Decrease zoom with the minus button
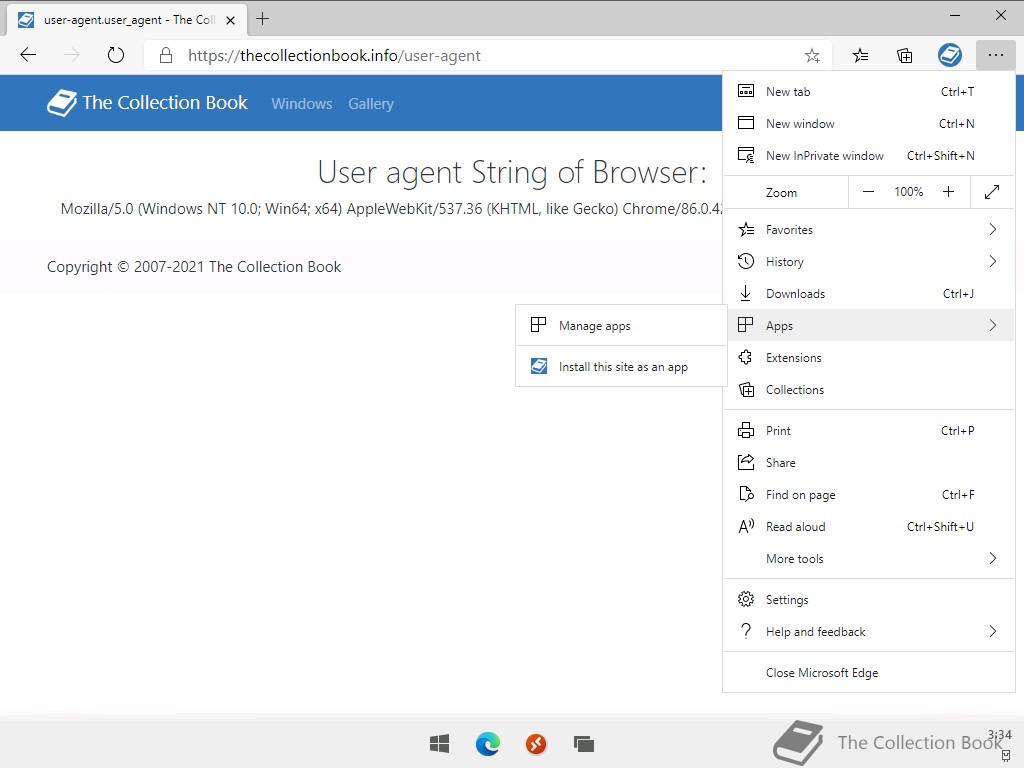The width and height of the screenshot is (1024, 768). 868,192
